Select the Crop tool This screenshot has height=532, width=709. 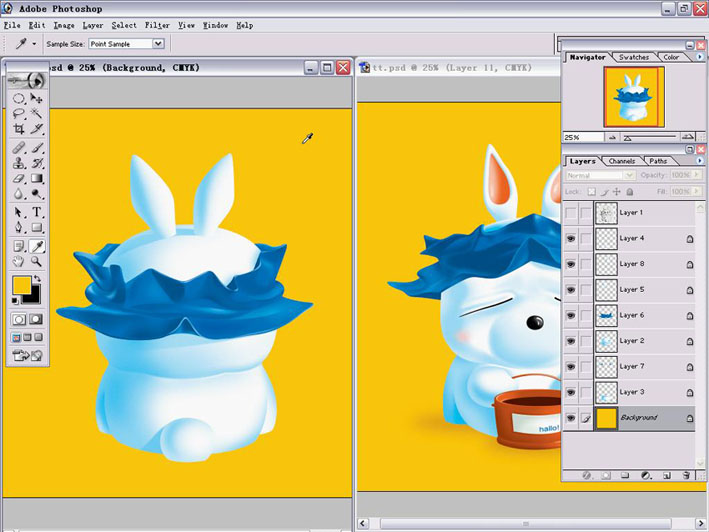point(19,129)
